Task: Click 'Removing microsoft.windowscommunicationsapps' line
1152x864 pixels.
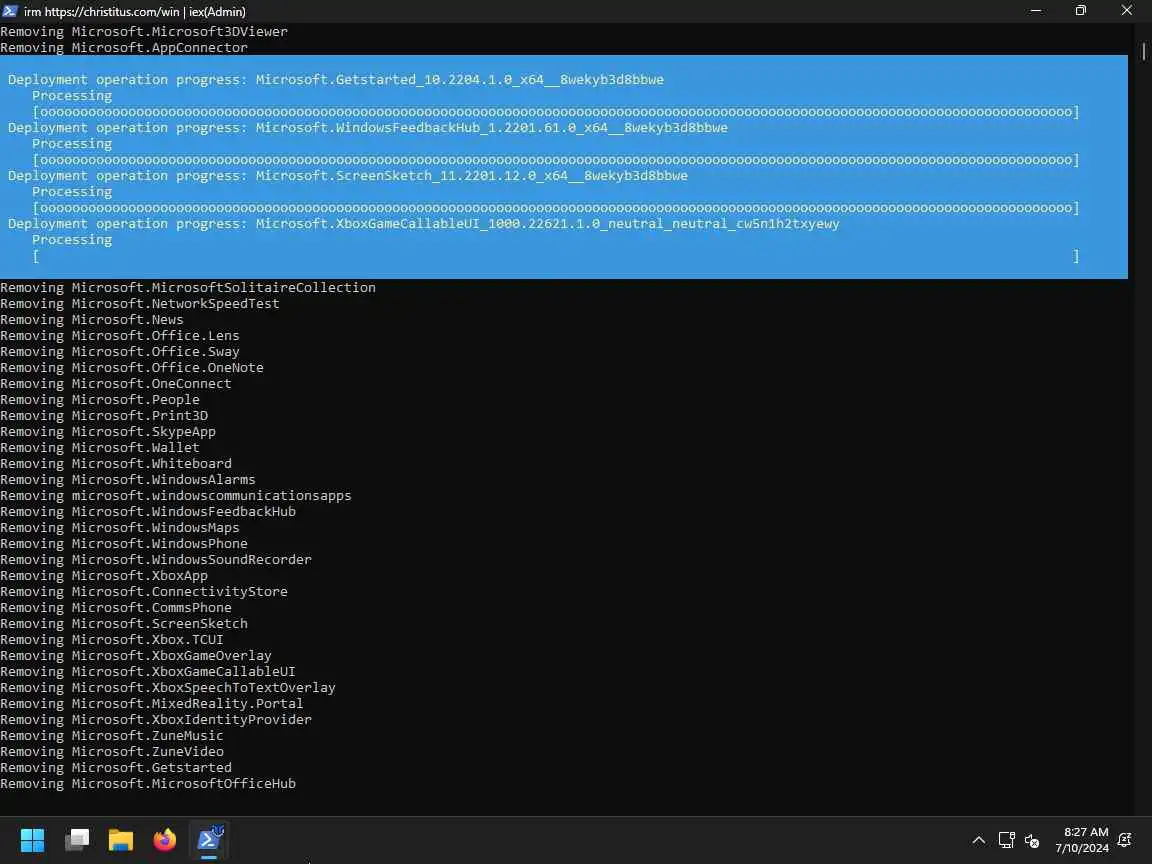Action: point(176,495)
